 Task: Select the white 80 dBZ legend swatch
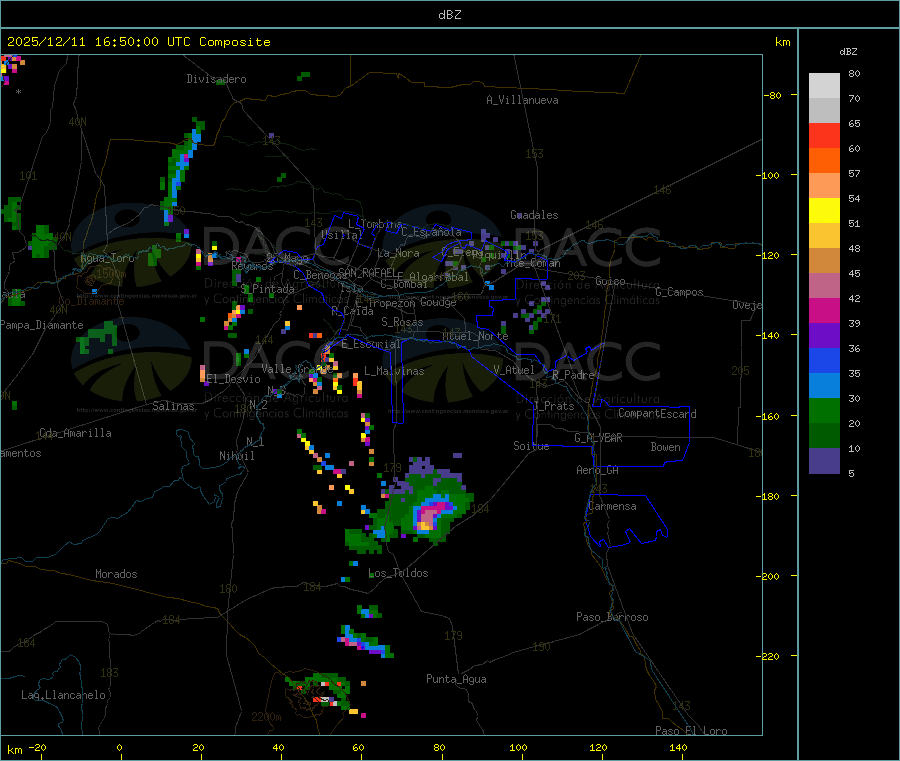824,86
